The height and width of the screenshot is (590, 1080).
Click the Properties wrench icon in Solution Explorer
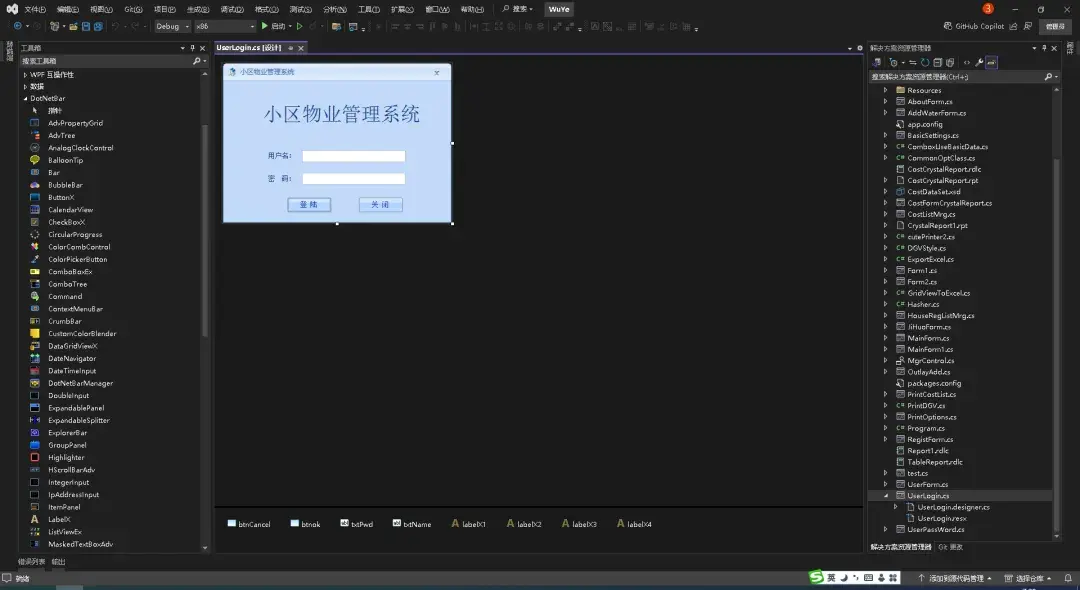click(979, 62)
